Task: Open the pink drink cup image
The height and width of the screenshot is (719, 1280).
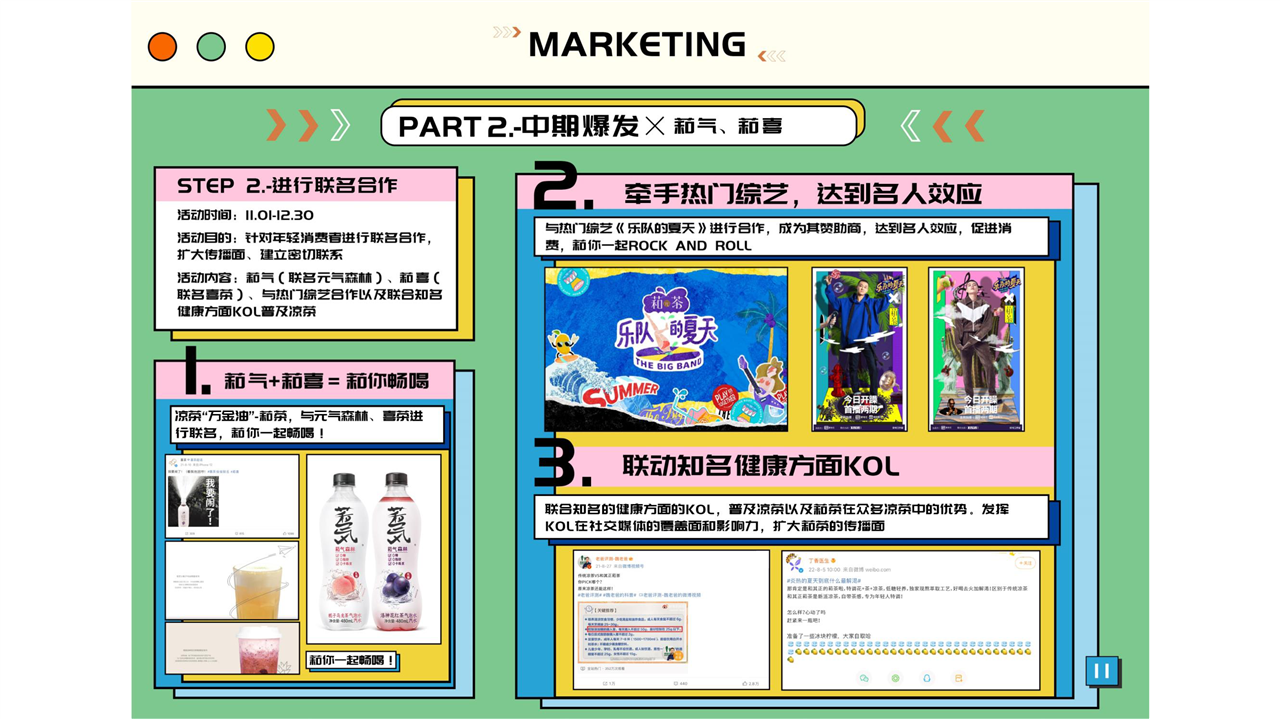Action: tap(232, 648)
